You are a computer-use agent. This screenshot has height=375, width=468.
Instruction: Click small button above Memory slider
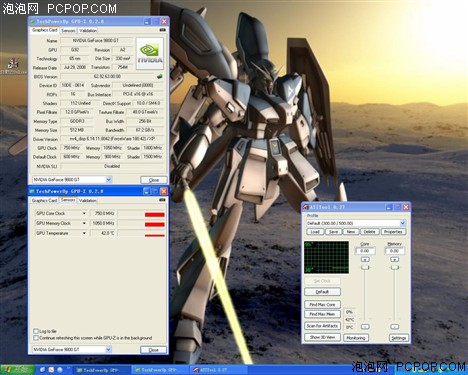click(395, 259)
